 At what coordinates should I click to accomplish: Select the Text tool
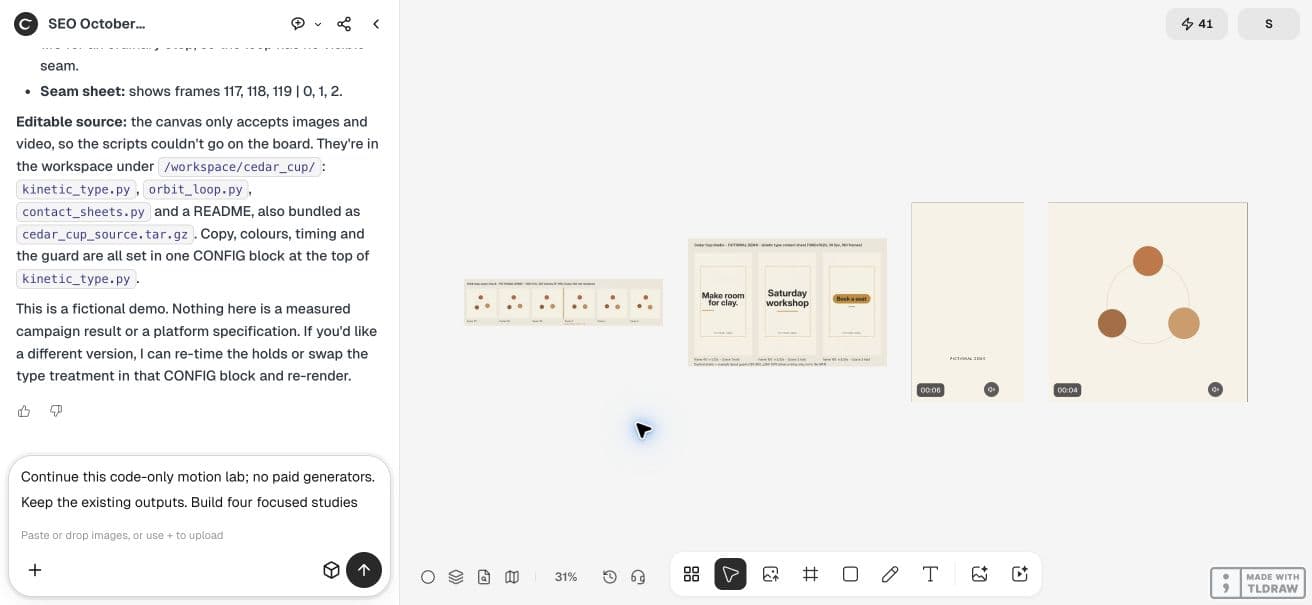(930, 574)
